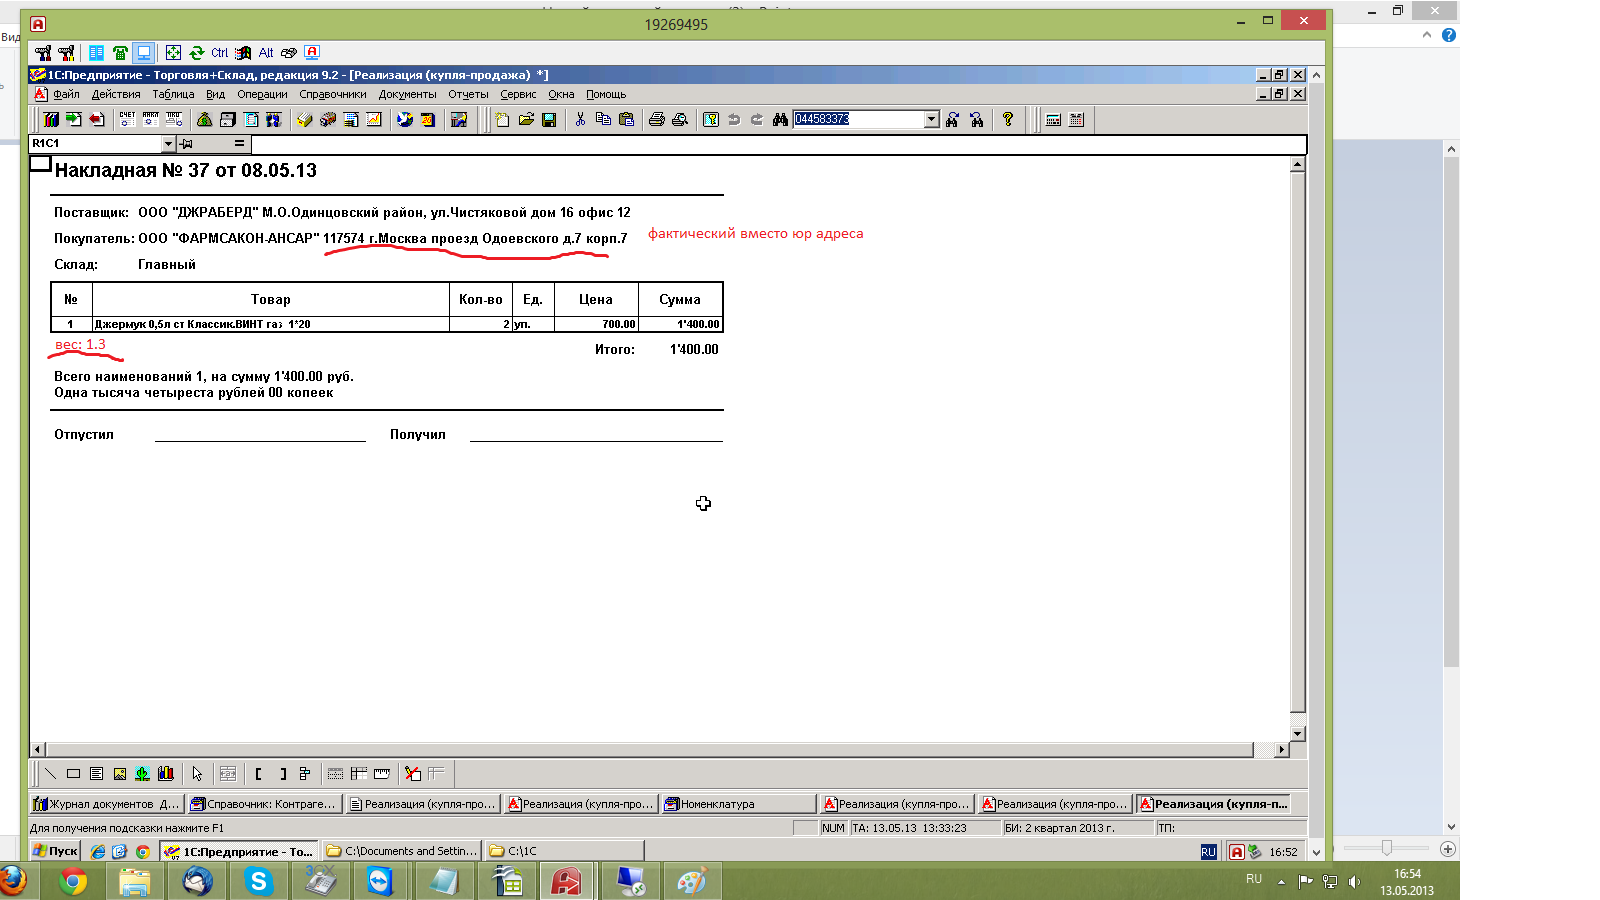Open Print Preview from the toolbar
Viewport: 1600px width, 900px height.
680,120
